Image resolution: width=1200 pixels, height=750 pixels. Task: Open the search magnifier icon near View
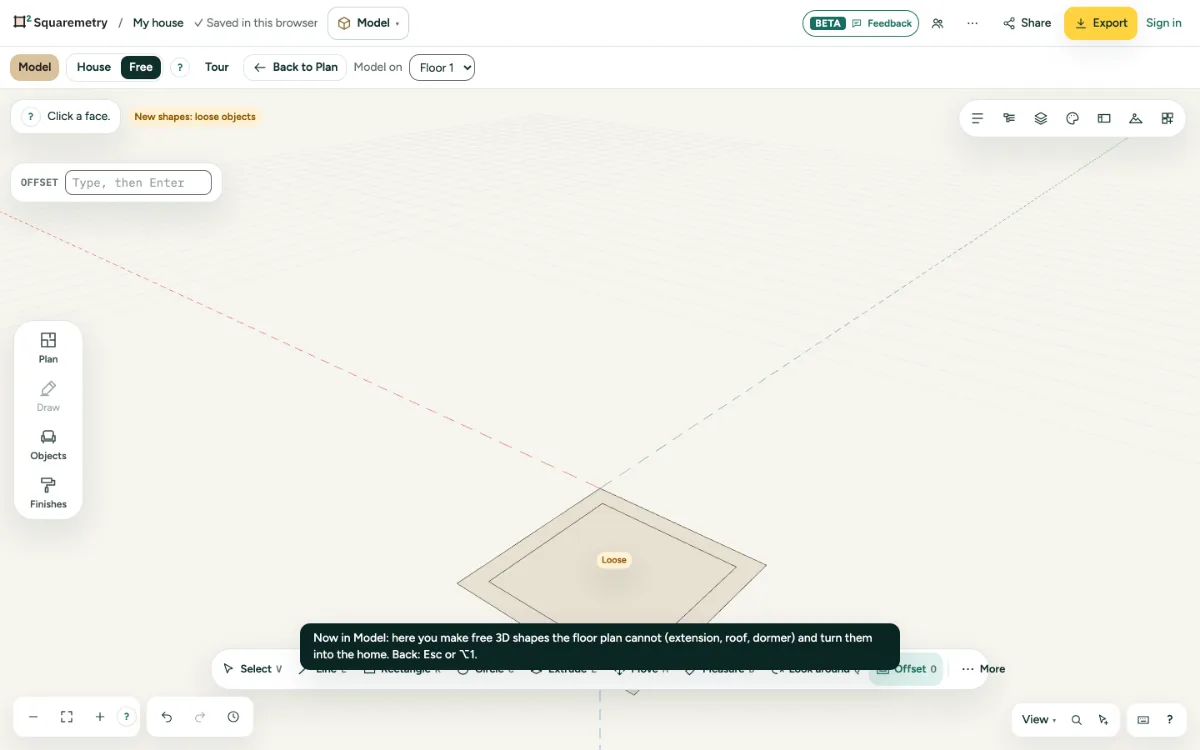pyautogui.click(x=1077, y=720)
